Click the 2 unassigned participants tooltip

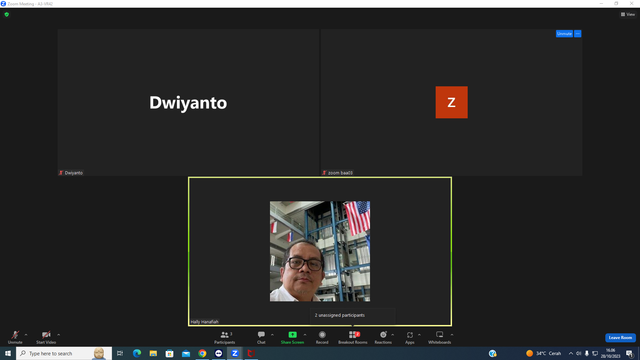coord(353,315)
